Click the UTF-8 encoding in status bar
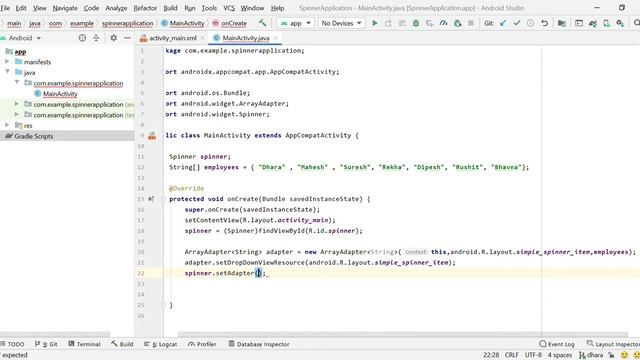Image resolution: width=640 pixels, height=360 pixels. coord(533,355)
